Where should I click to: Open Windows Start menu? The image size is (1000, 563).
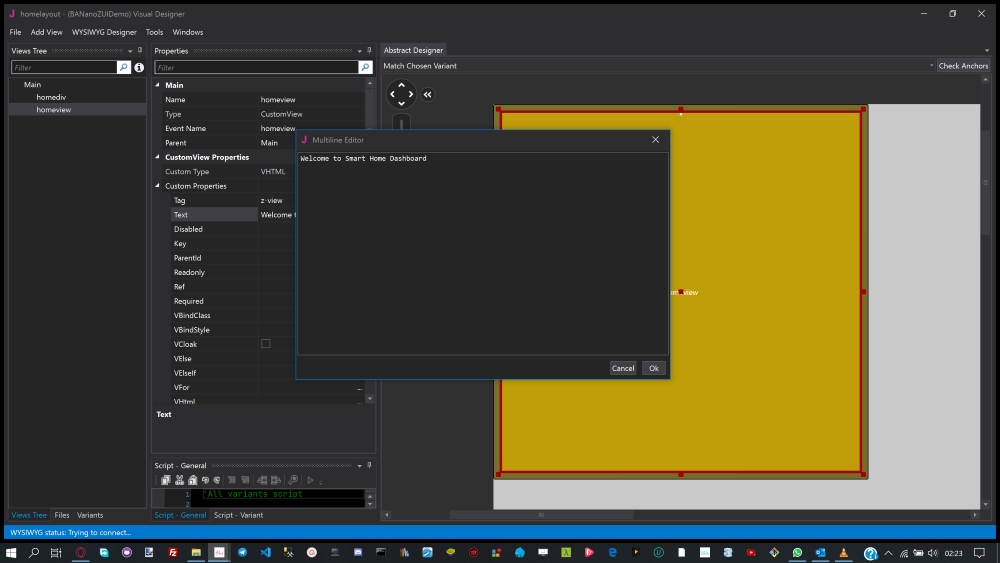tap(11, 553)
